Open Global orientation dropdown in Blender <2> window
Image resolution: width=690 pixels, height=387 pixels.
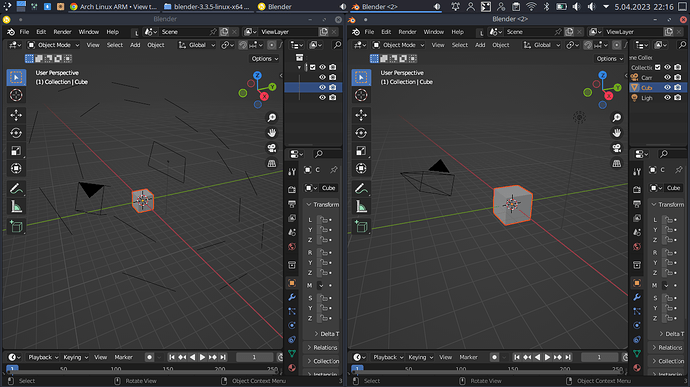pos(542,45)
